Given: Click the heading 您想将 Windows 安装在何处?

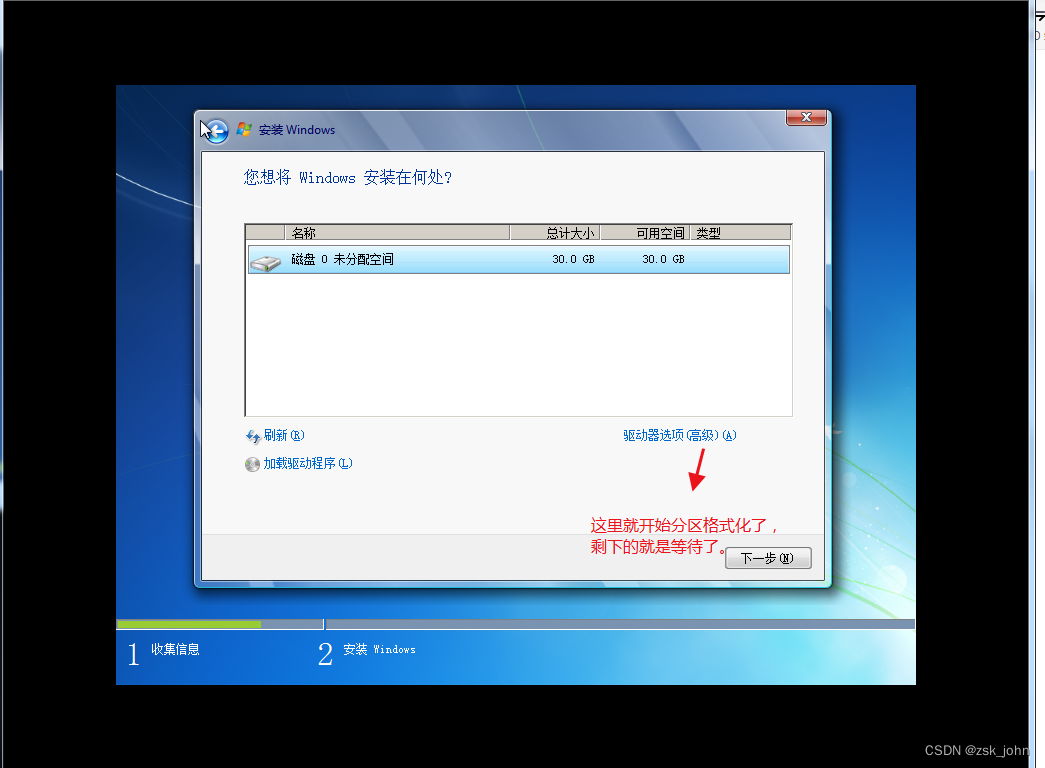Looking at the screenshot, I should tap(348, 177).
